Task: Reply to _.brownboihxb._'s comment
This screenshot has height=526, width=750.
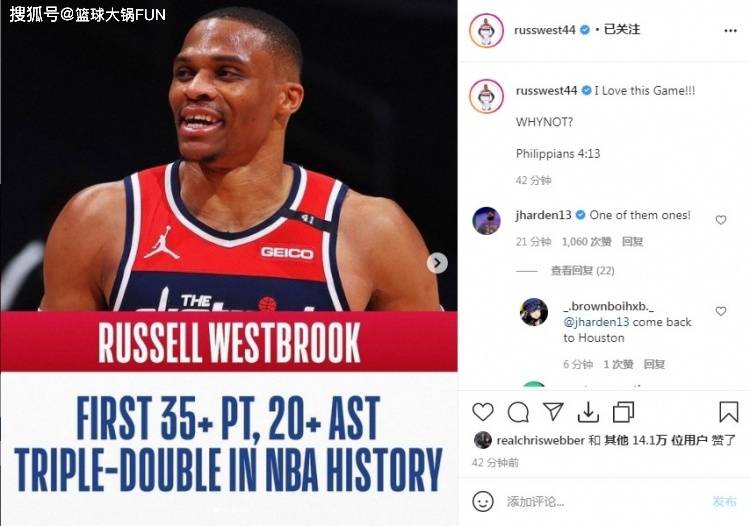Action: tap(654, 364)
